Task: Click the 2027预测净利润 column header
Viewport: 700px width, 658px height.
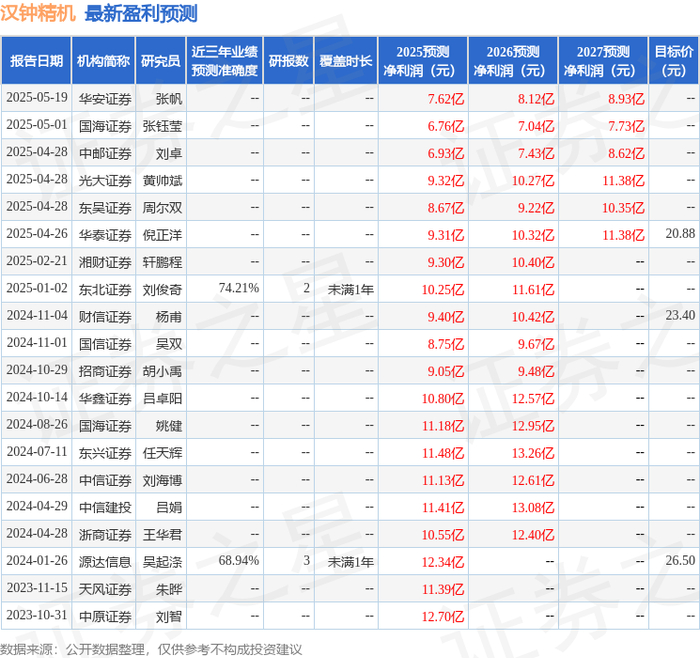Action: 603,61
